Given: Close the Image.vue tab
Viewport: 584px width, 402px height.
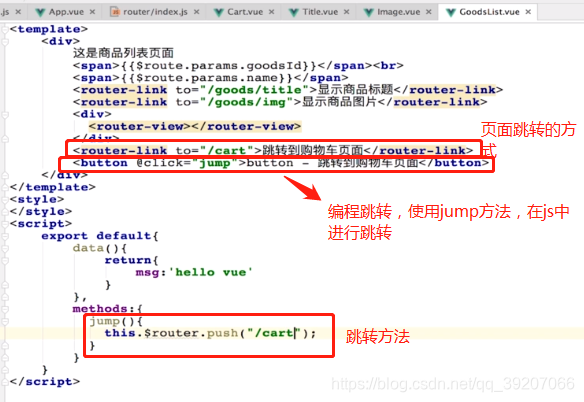Looking at the screenshot, I should 429,12.
